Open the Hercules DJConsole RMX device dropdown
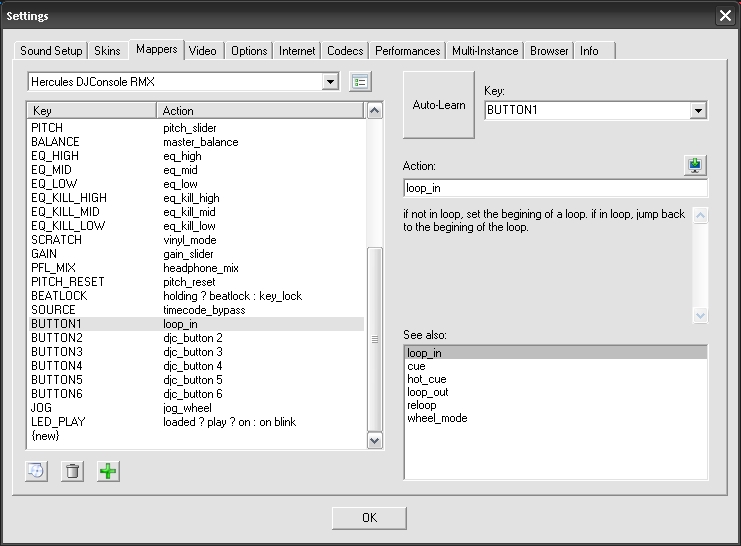Screen dimensions: 741x546 (330, 82)
